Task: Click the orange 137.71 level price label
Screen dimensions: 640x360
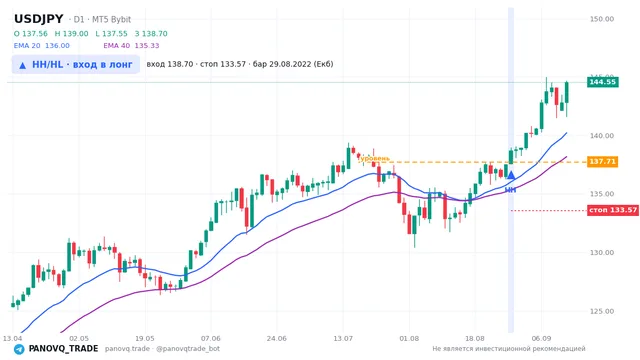Action: [602, 162]
